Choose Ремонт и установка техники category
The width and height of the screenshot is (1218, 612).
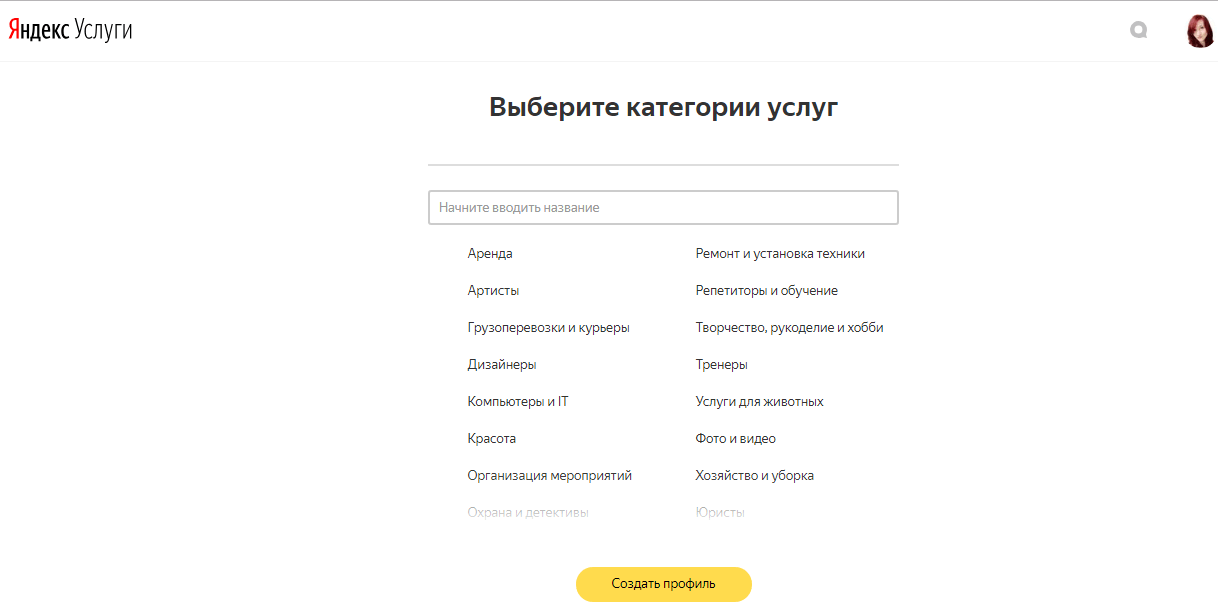(x=780, y=253)
